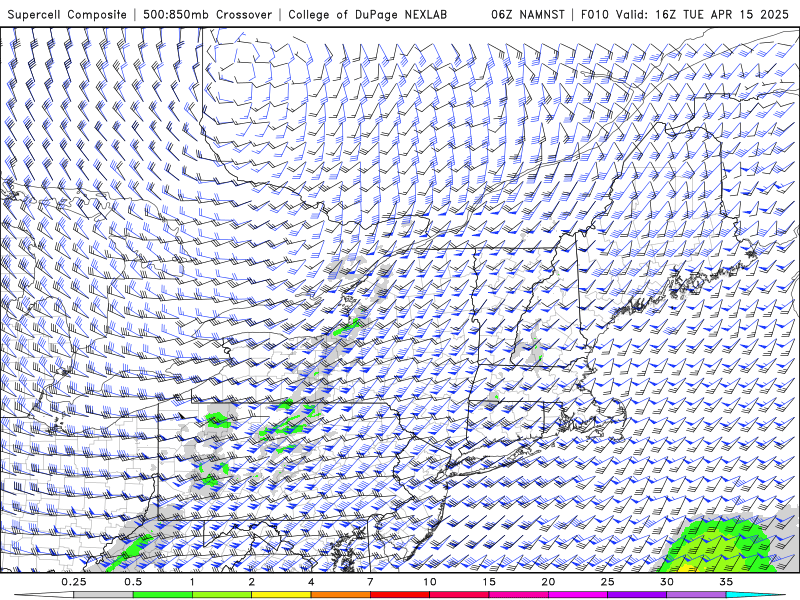Click the "1" legend value
This screenshot has height=600, width=800.
[192, 582]
